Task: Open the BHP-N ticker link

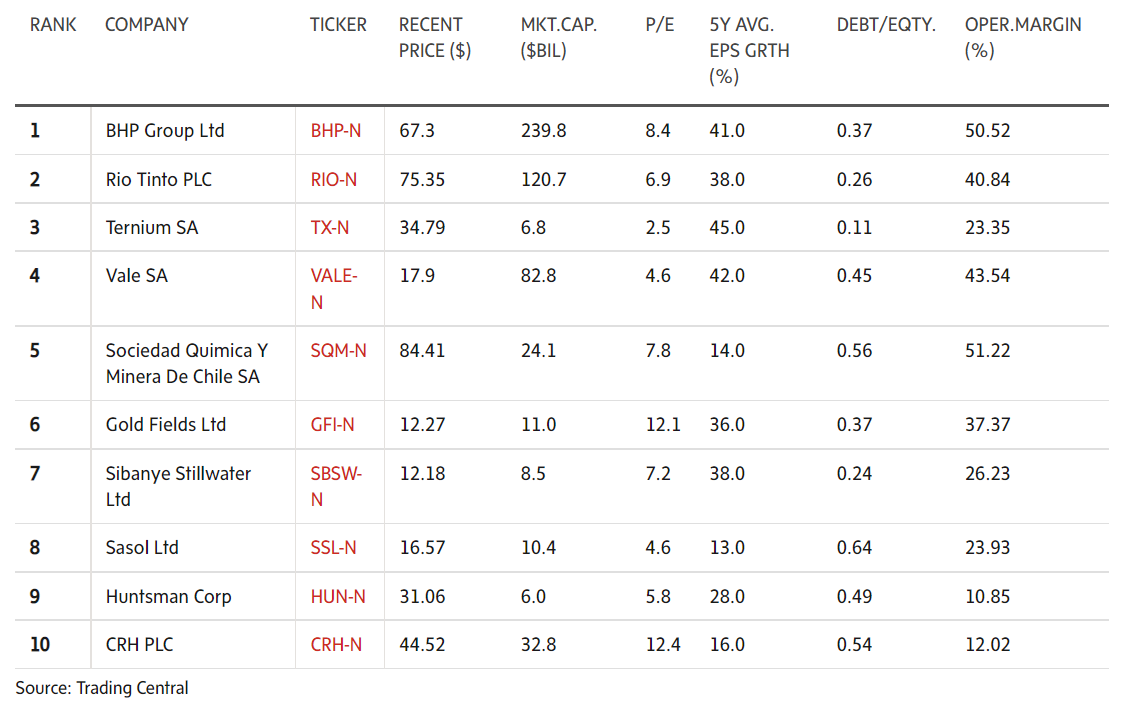Action: coord(336,131)
